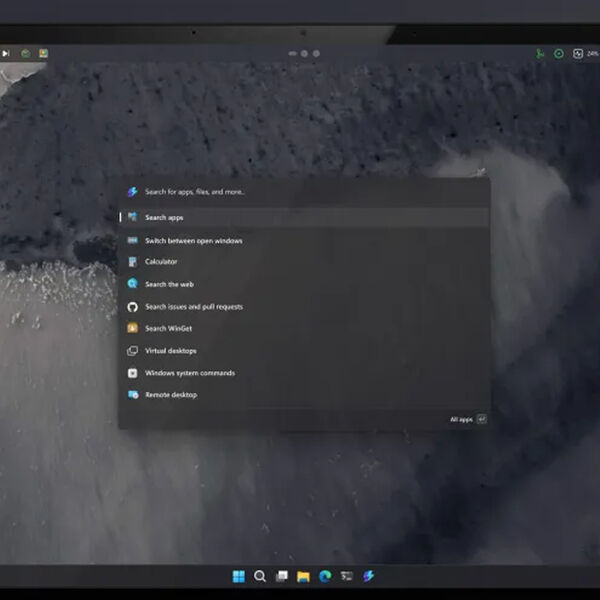Select Switch between open windows
The image size is (600, 600).
(x=194, y=241)
